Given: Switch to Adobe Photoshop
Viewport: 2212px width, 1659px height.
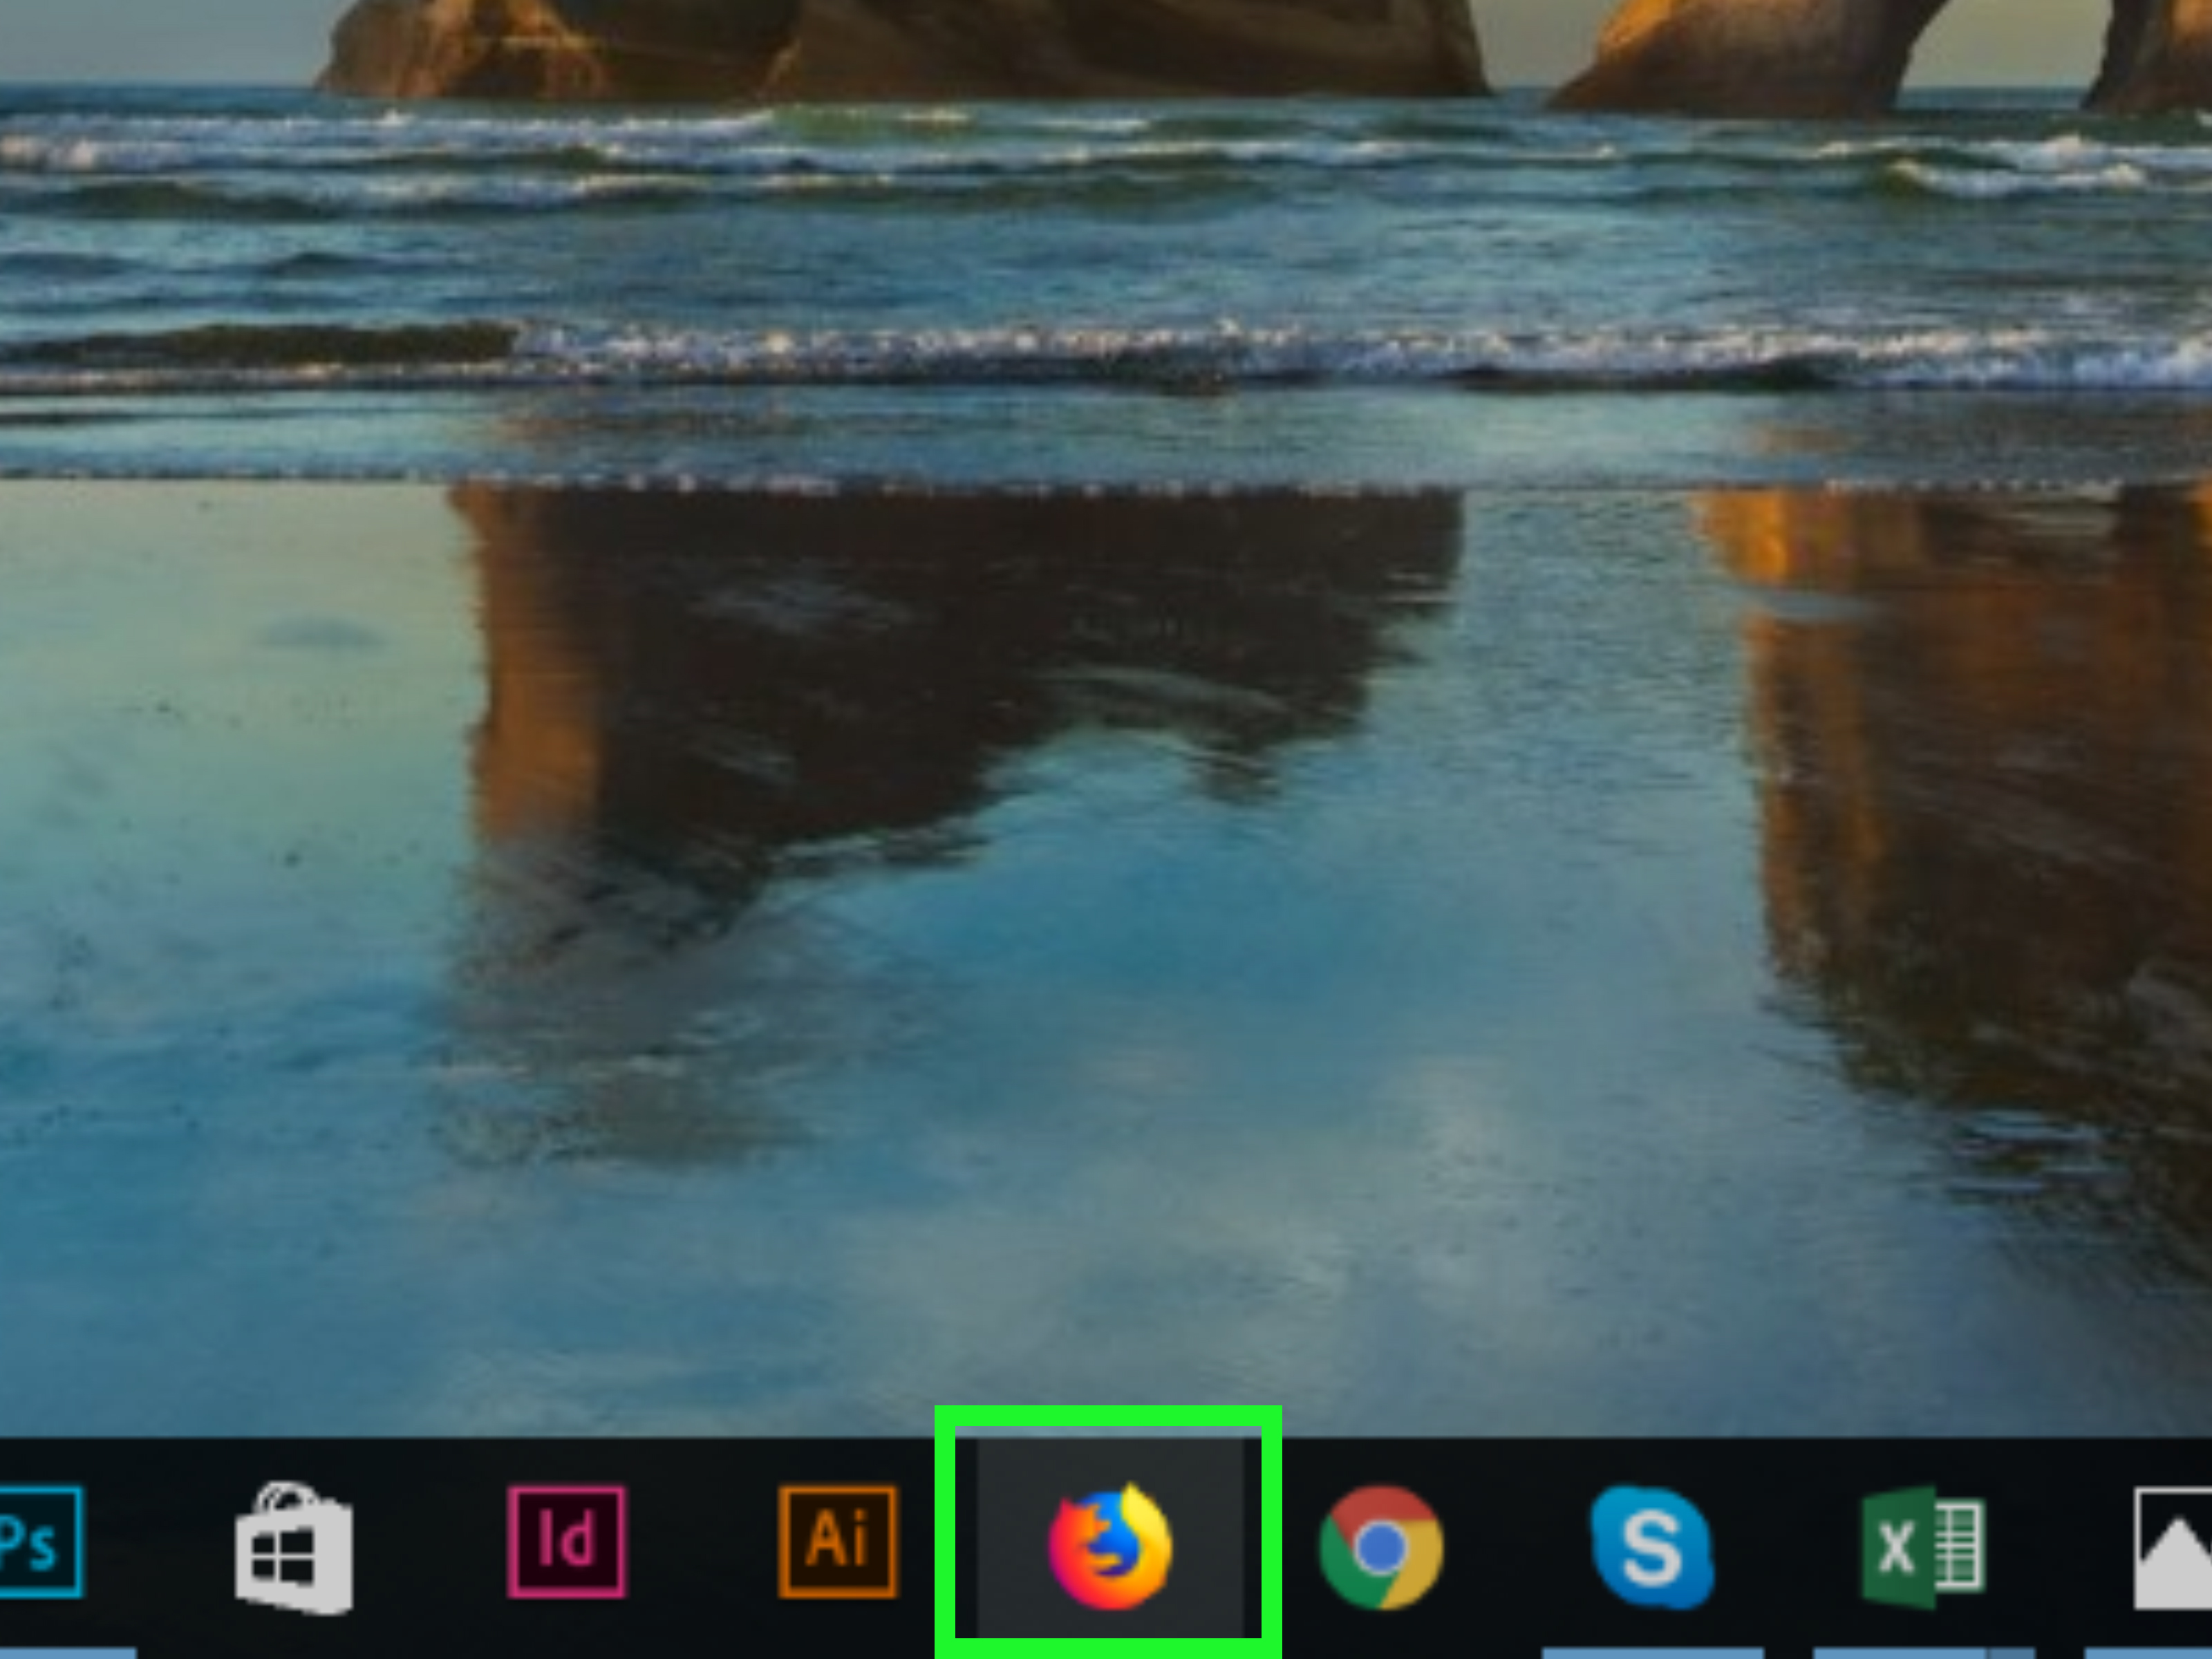Looking at the screenshot, I should pyautogui.click(x=41, y=1542).
